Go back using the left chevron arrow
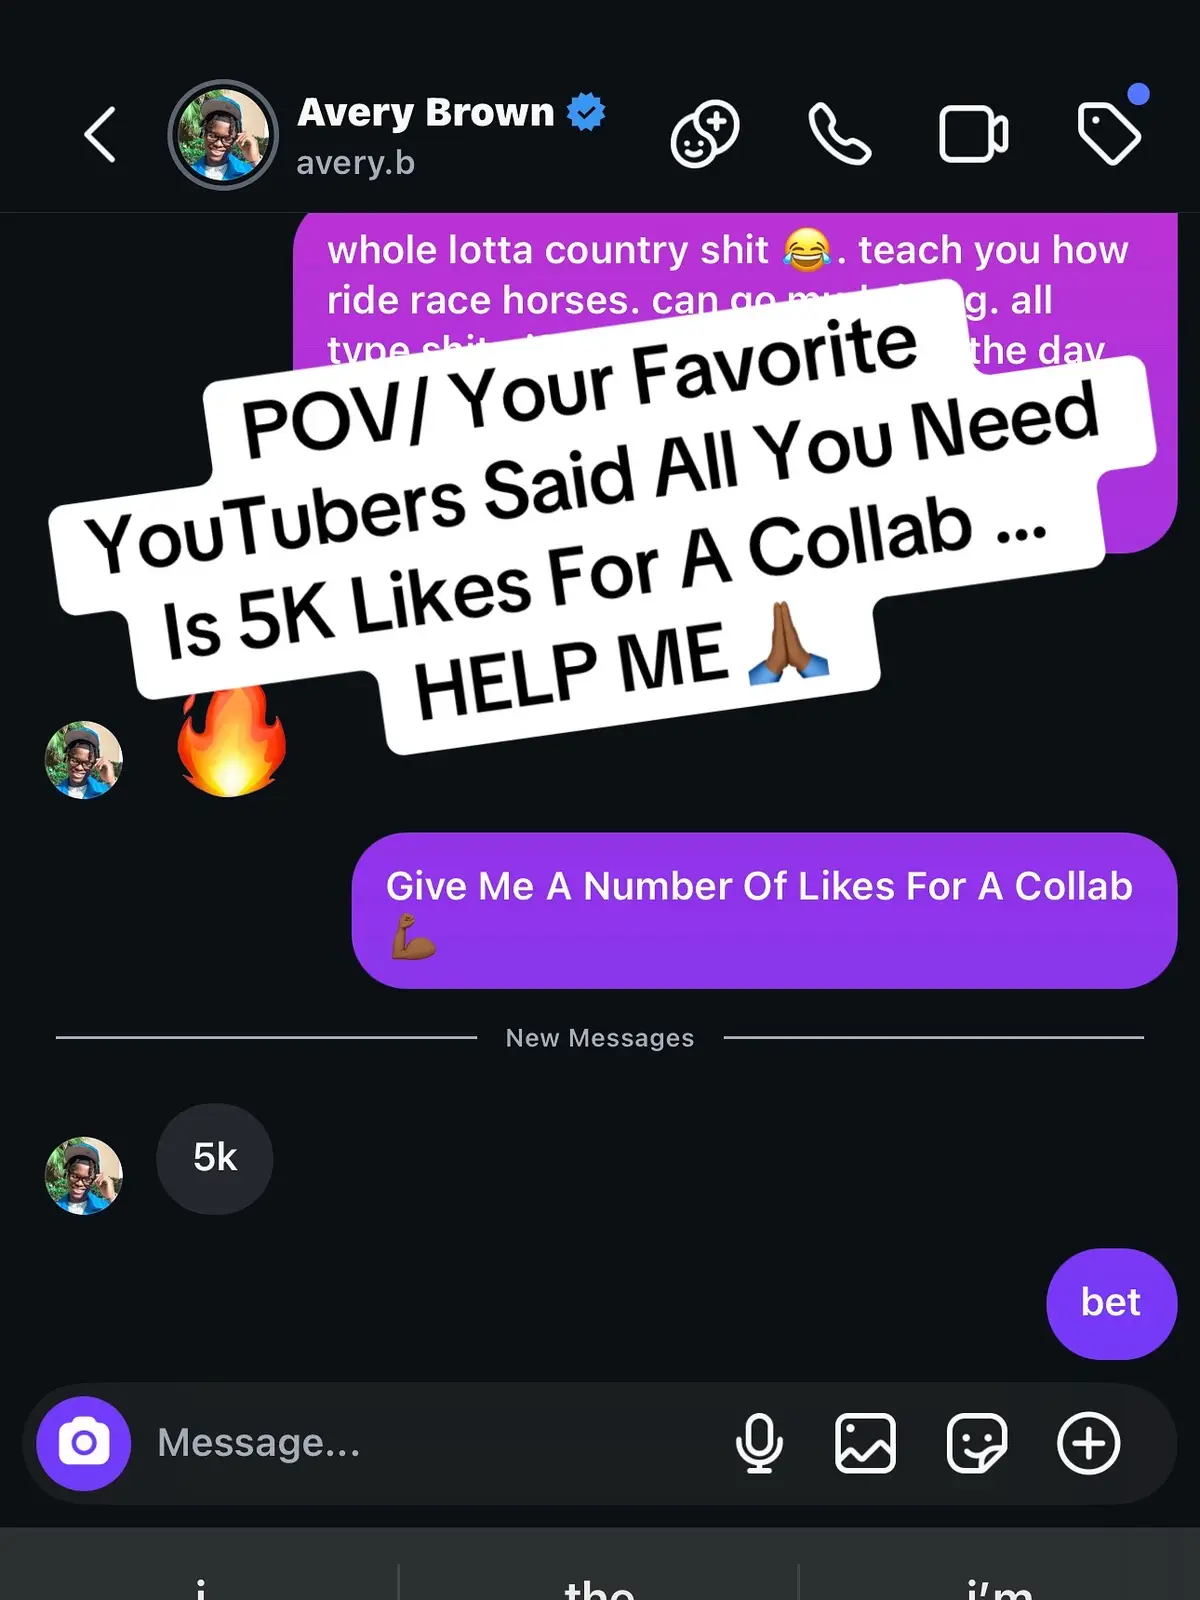Screen dimensions: 1200x1600 pos(100,134)
